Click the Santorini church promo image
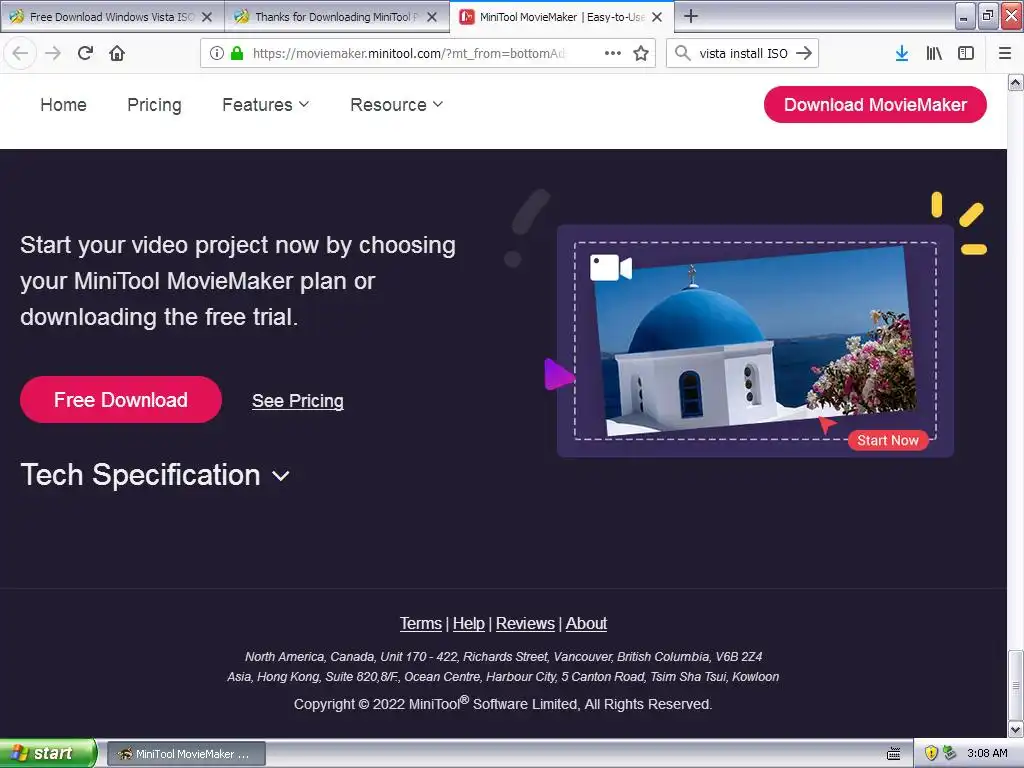Image resolution: width=1024 pixels, height=768 pixels. 755,341
